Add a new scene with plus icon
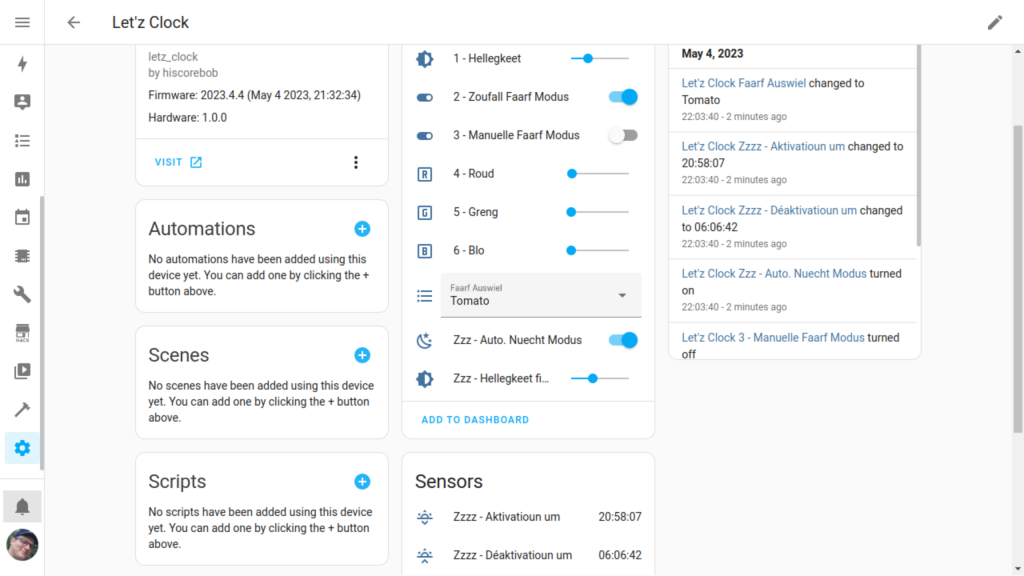The height and width of the screenshot is (576, 1024). tap(362, 355)
